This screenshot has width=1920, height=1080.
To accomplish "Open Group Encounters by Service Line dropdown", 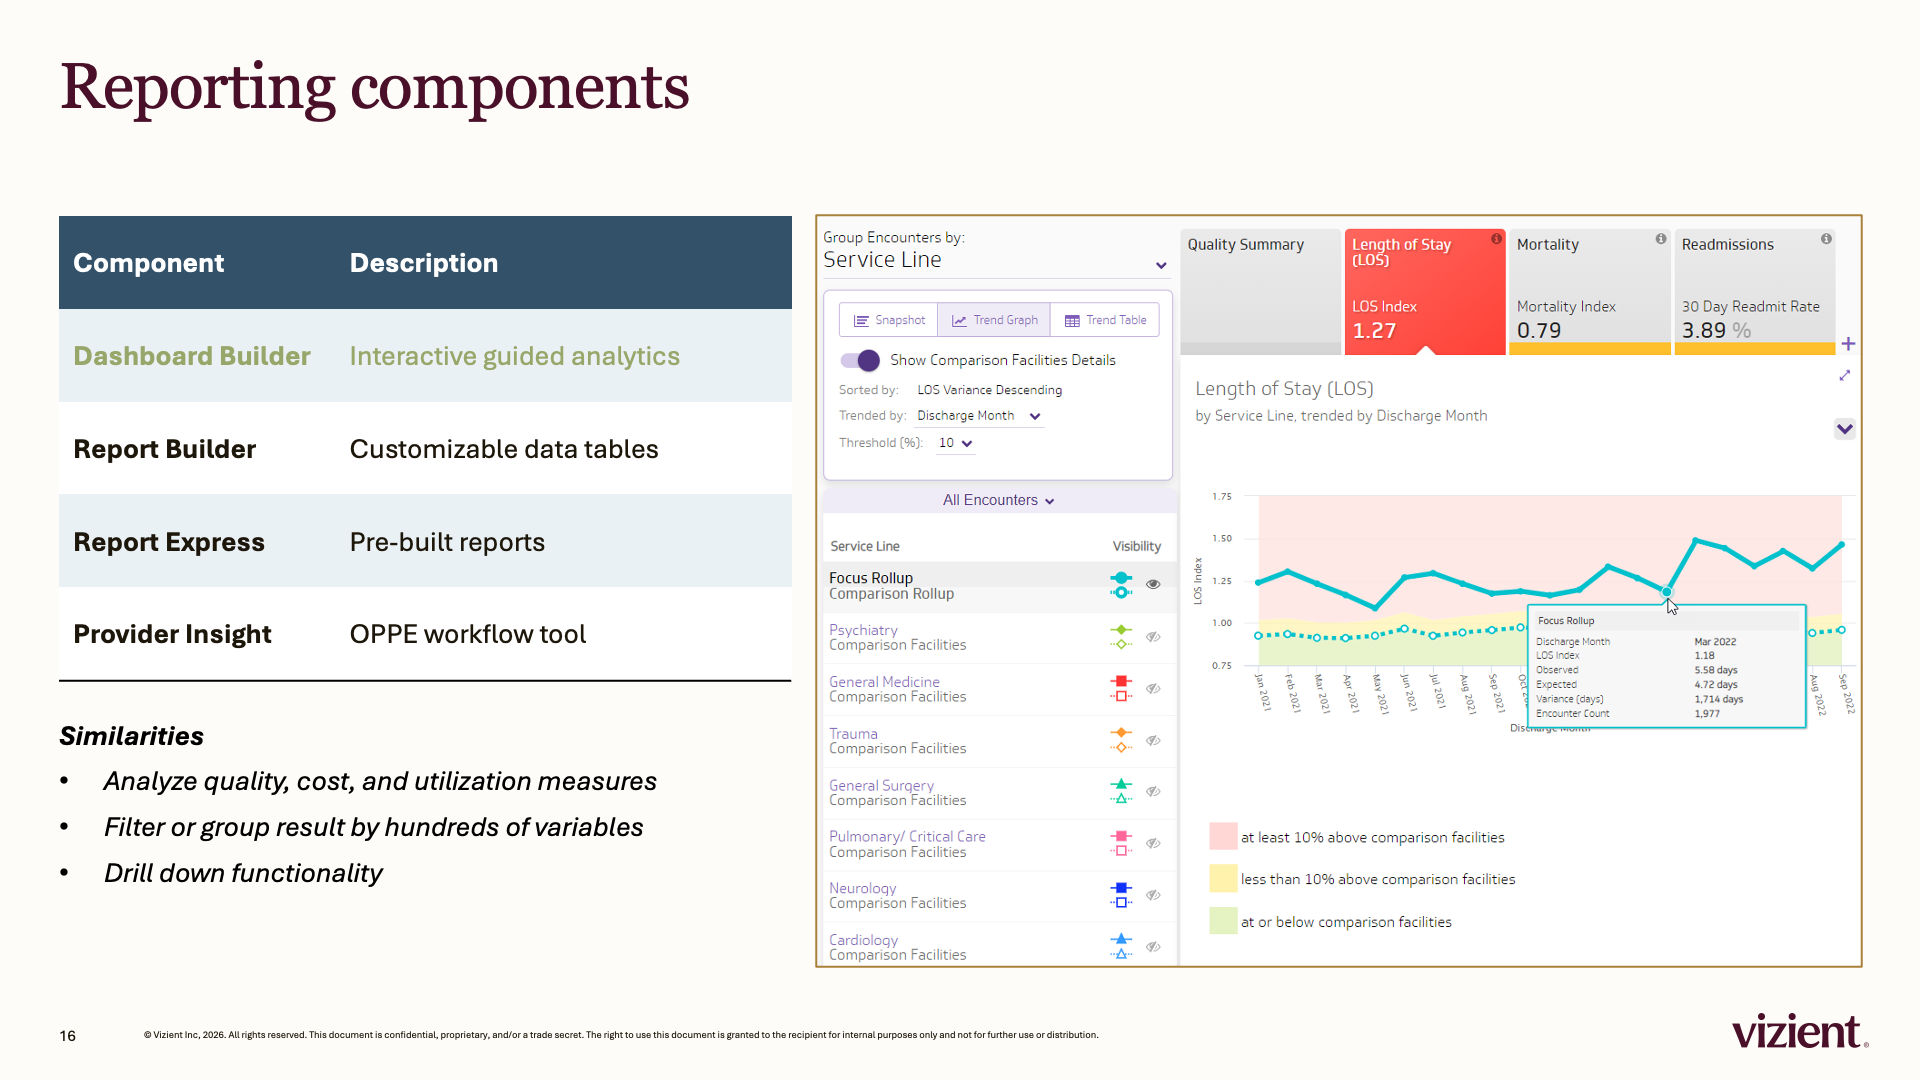I will point(996,260).
